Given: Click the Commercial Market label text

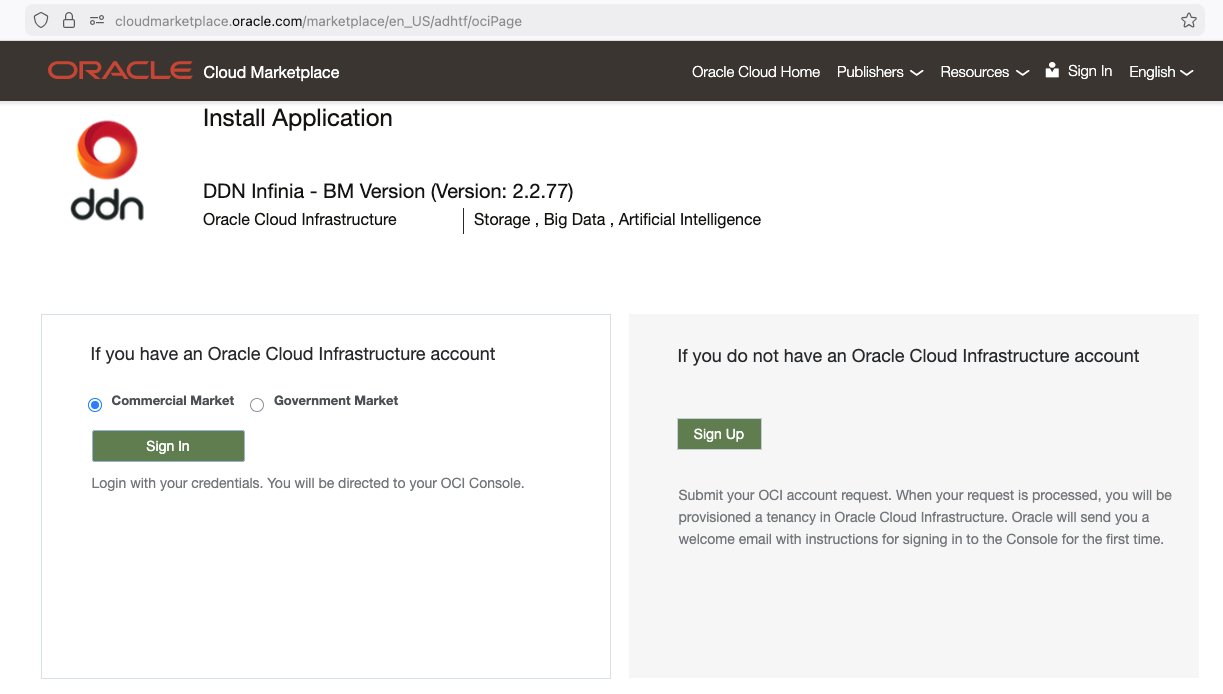Looking at the screenshot, I should tap(172, 401).
